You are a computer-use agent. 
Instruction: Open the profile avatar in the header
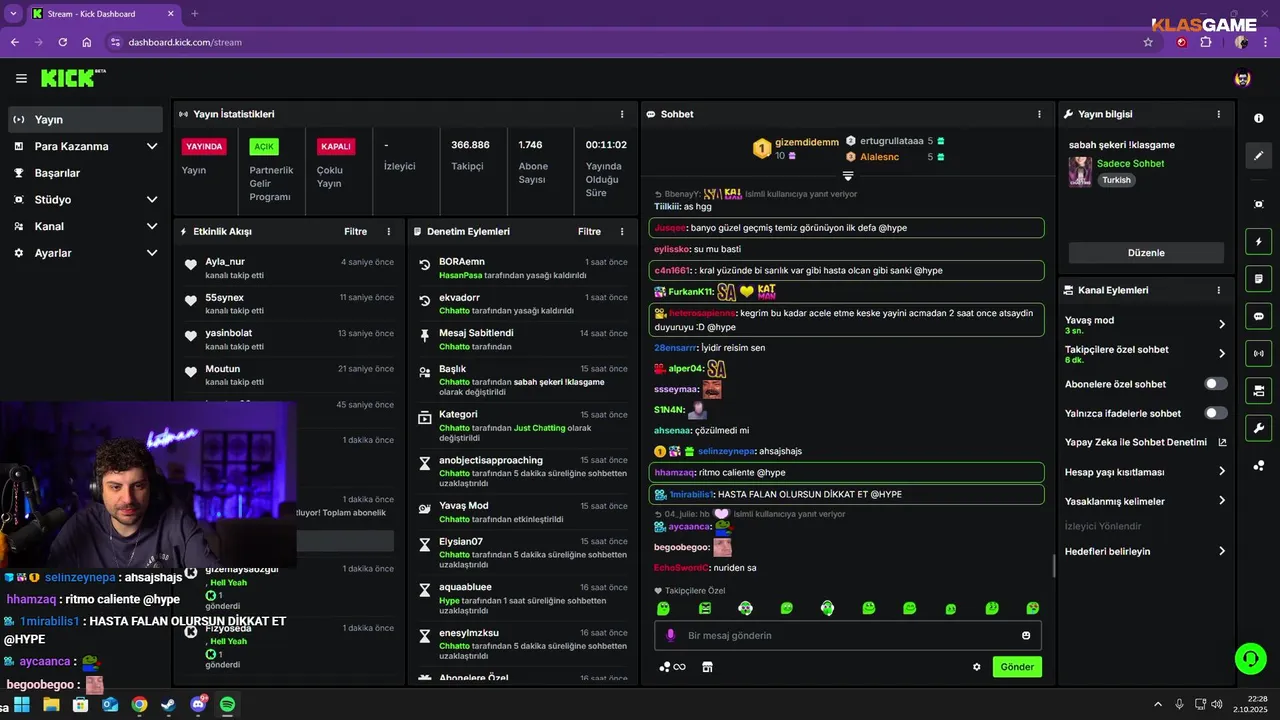[1242, 78]
